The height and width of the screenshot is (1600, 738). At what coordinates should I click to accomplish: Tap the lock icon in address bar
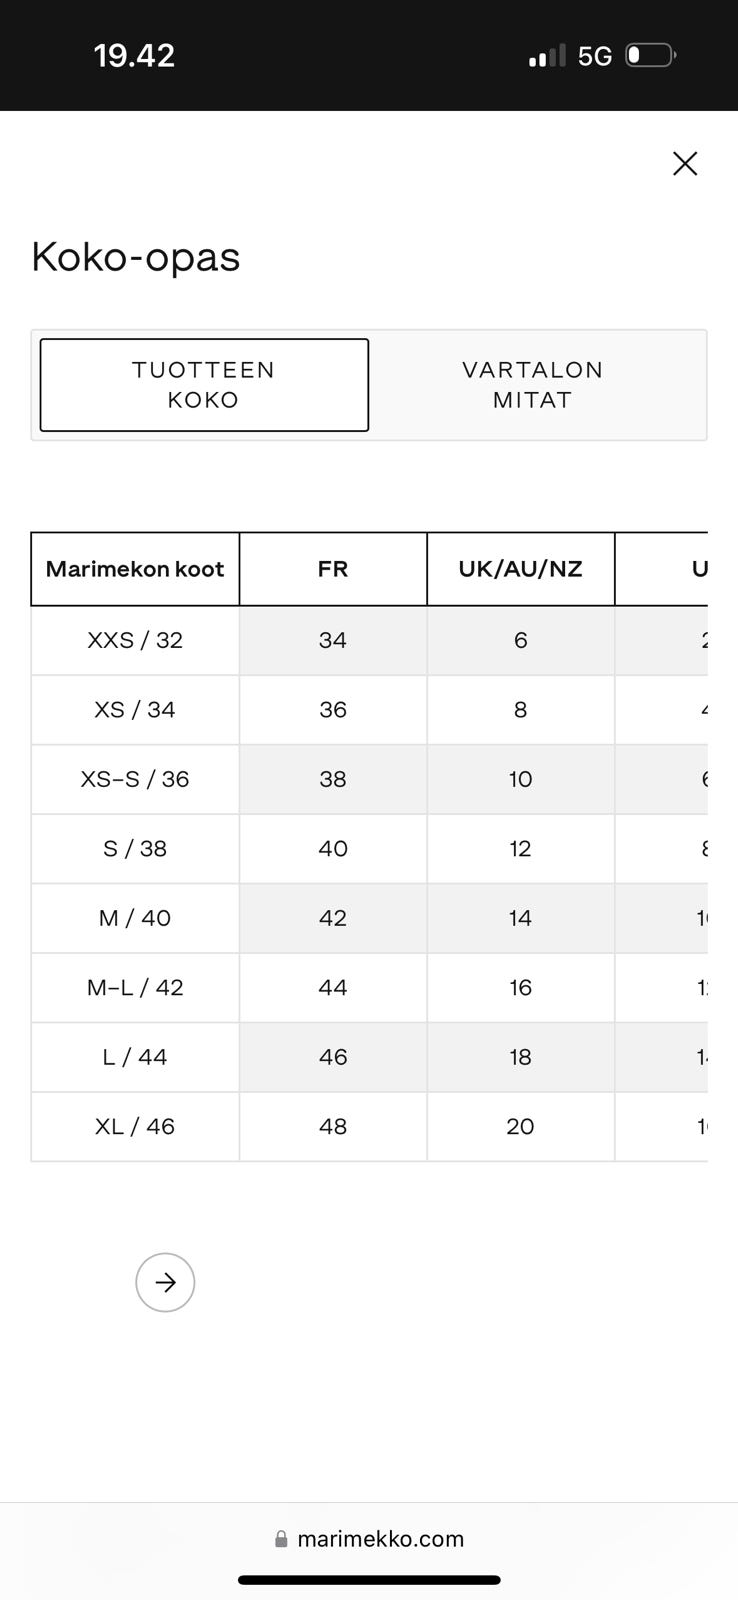point(281,1539)
